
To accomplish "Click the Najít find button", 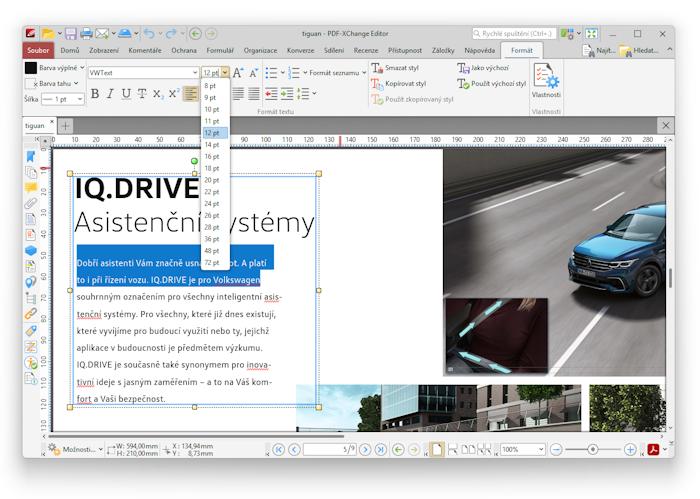I will (599, 50).
